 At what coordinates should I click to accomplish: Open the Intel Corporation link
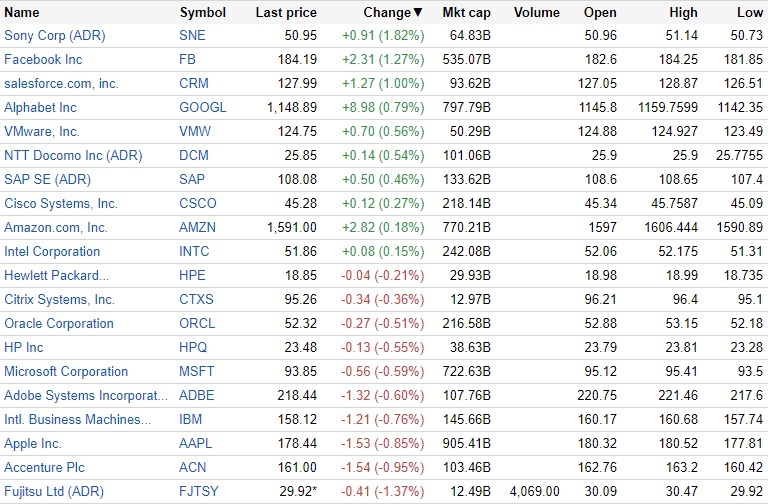[x=52, y=251]
